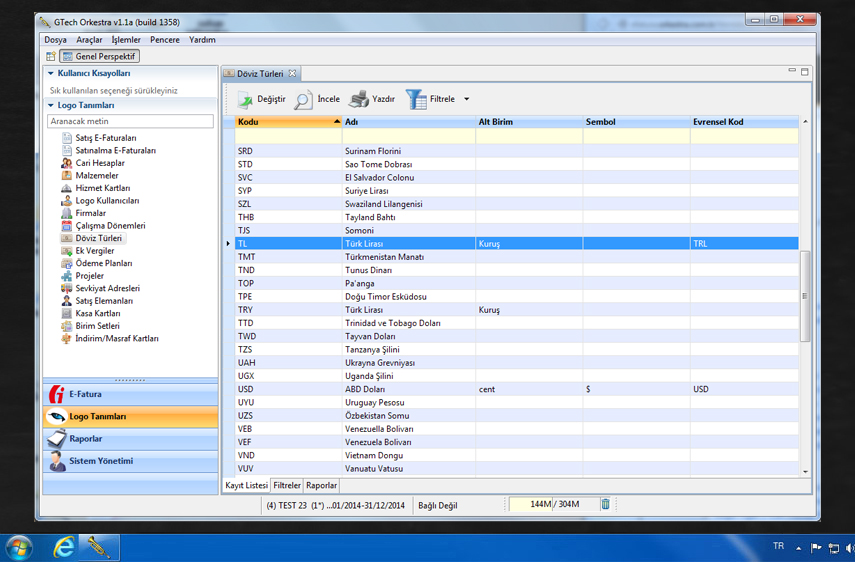Click the GTech Orkestra taskbar icon
Image resolution: width=855 pixels, height=562 pixels.
pos(99,547)
